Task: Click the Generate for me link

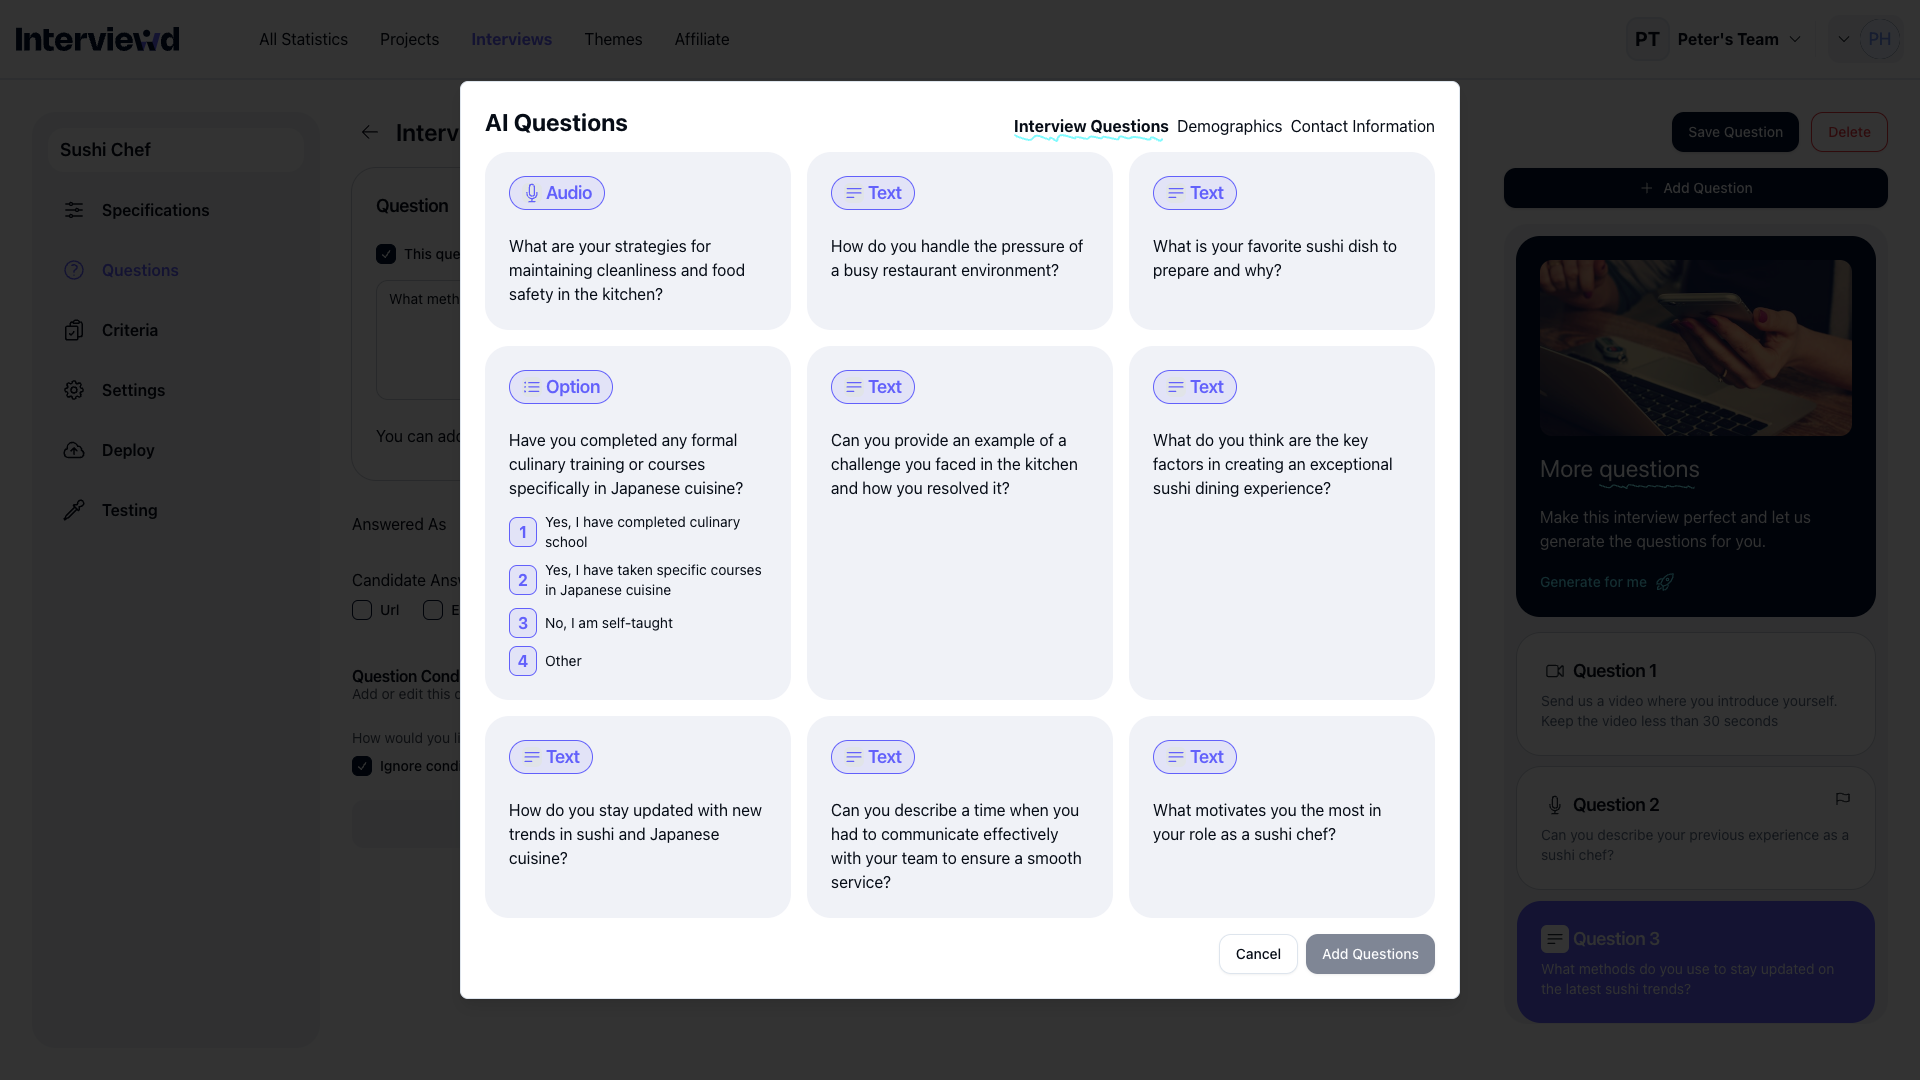Action: [x=1593, y=582]
